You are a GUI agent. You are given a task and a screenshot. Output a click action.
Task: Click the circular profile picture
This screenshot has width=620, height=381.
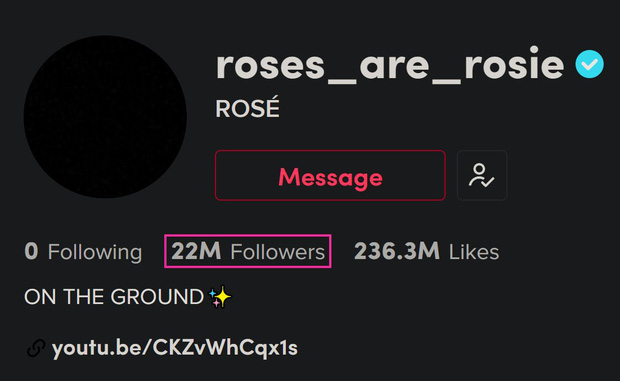click(x=105, y=117)
